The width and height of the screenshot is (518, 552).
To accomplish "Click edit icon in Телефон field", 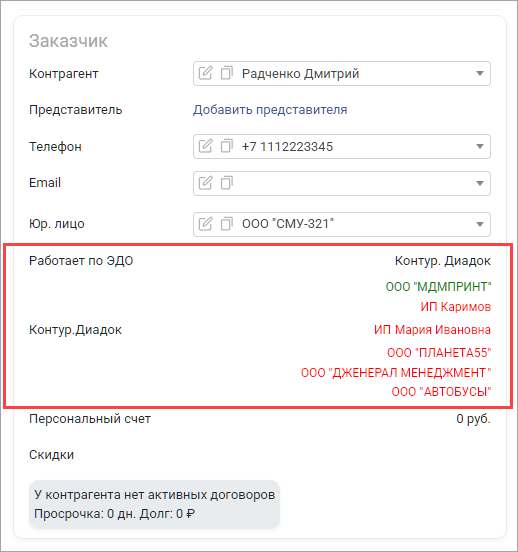I will [x=205, y=146].
